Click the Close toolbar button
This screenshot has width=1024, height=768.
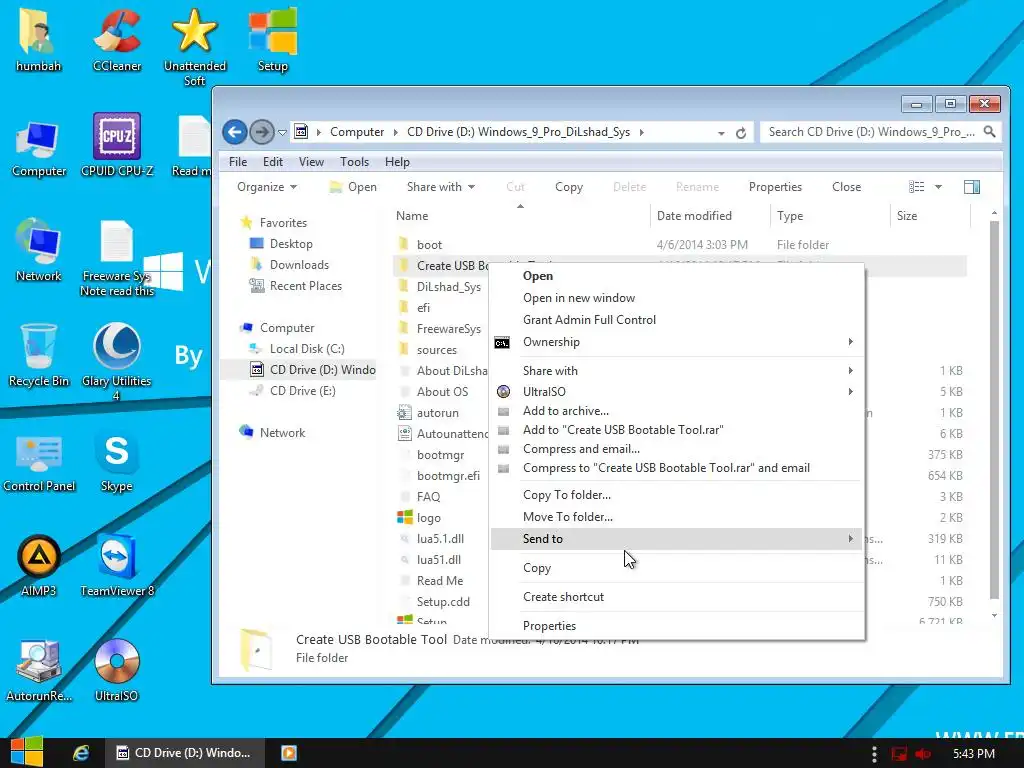coord(846,187)
